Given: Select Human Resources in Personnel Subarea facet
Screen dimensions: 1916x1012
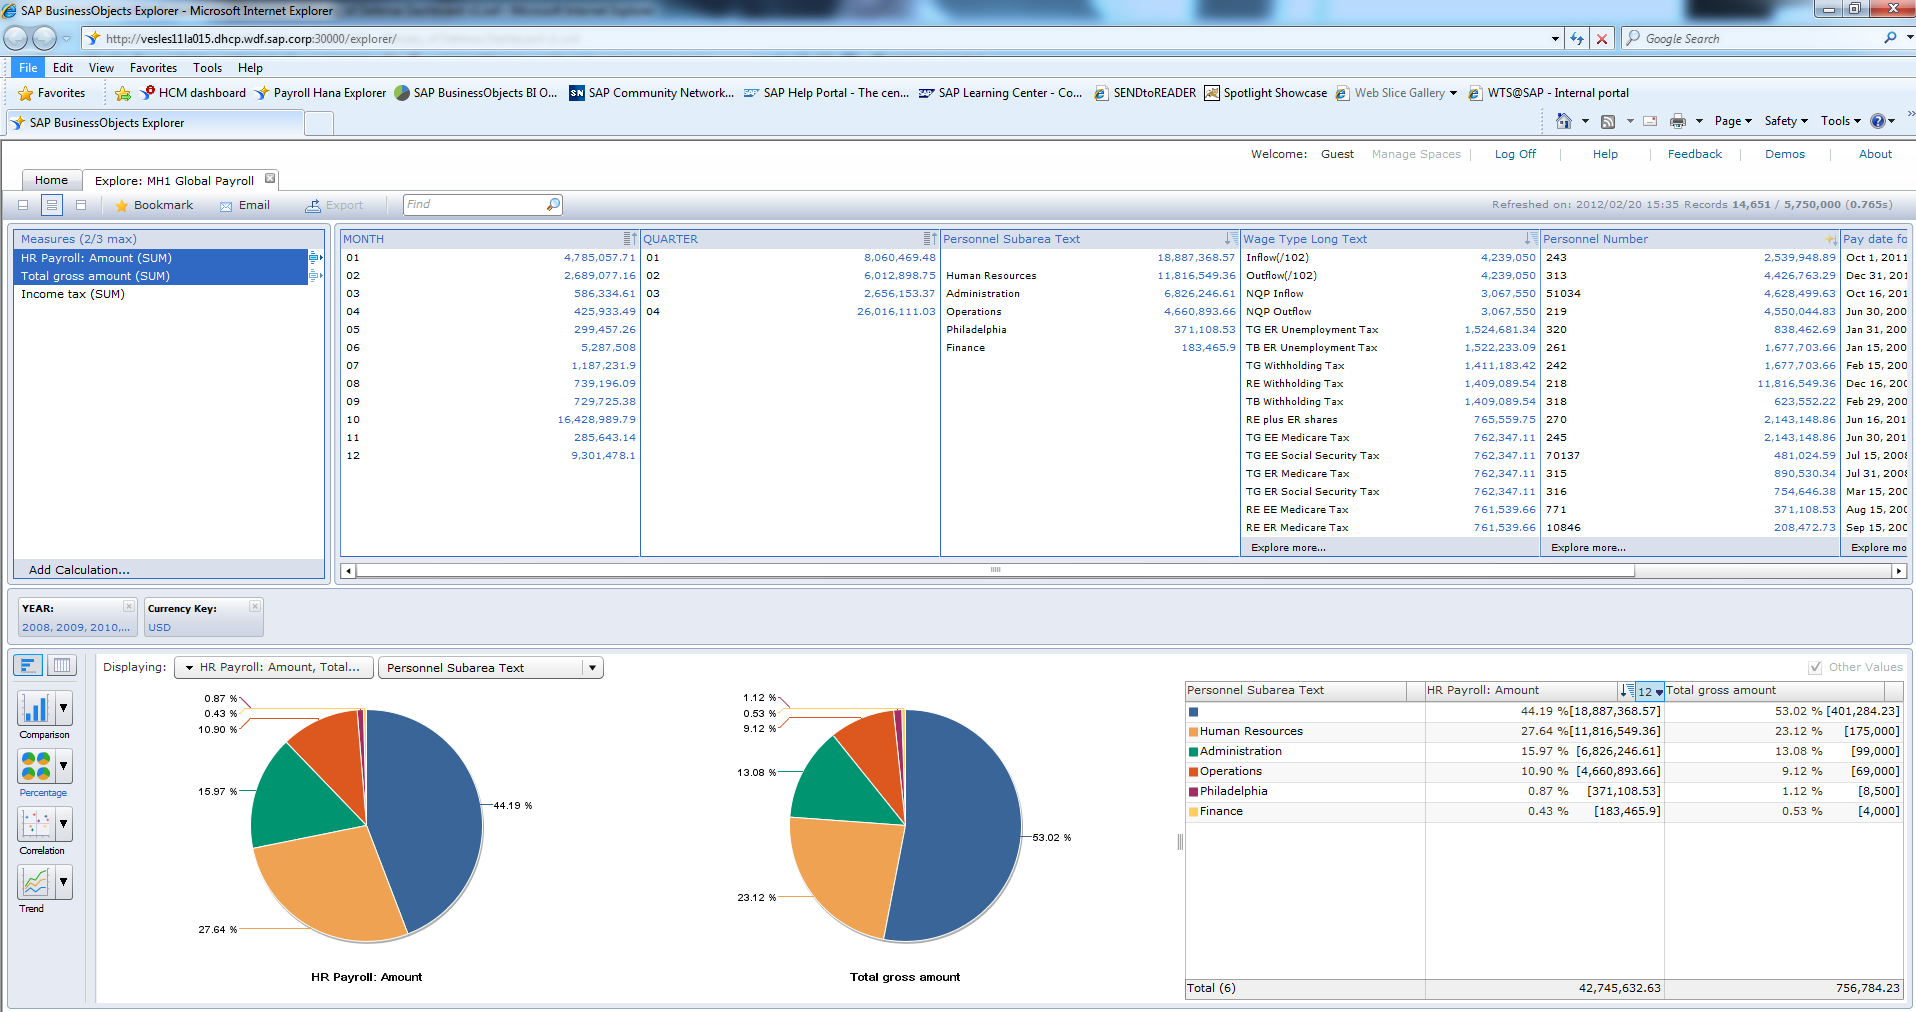Looking at the screenshot, I should pos(1090,276).
